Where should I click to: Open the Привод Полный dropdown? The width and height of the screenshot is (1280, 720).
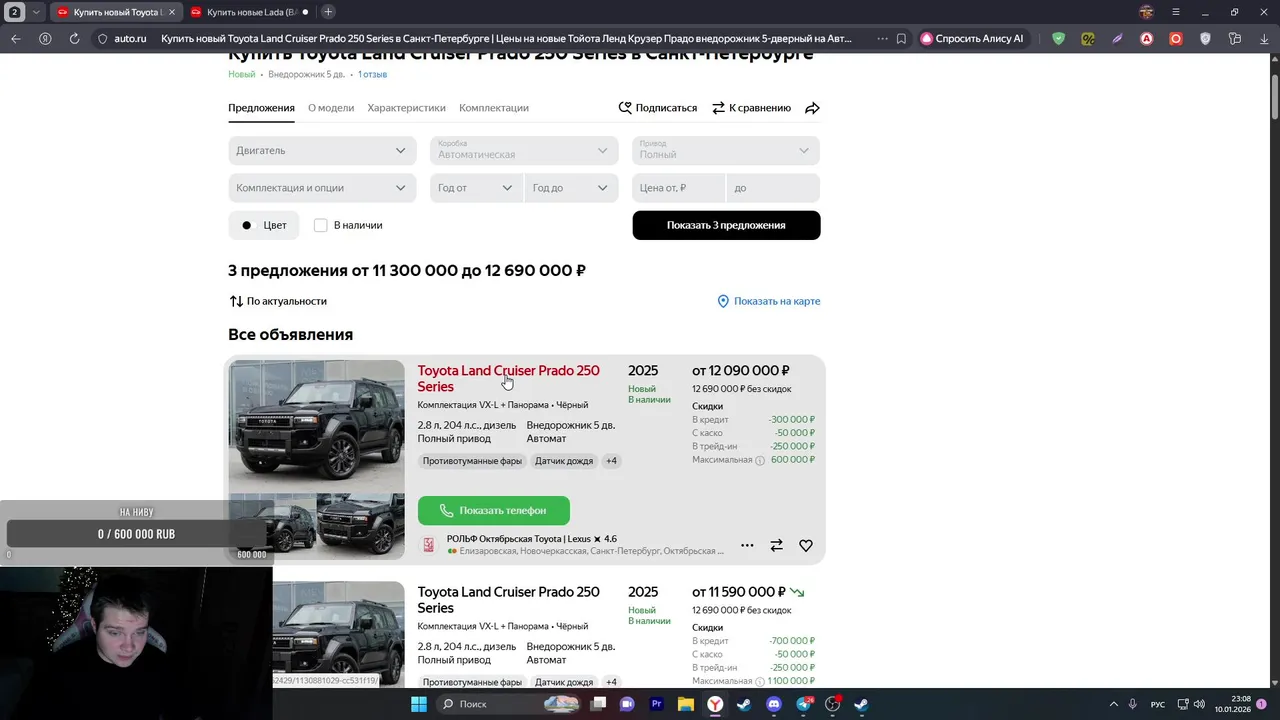[726, 150]
